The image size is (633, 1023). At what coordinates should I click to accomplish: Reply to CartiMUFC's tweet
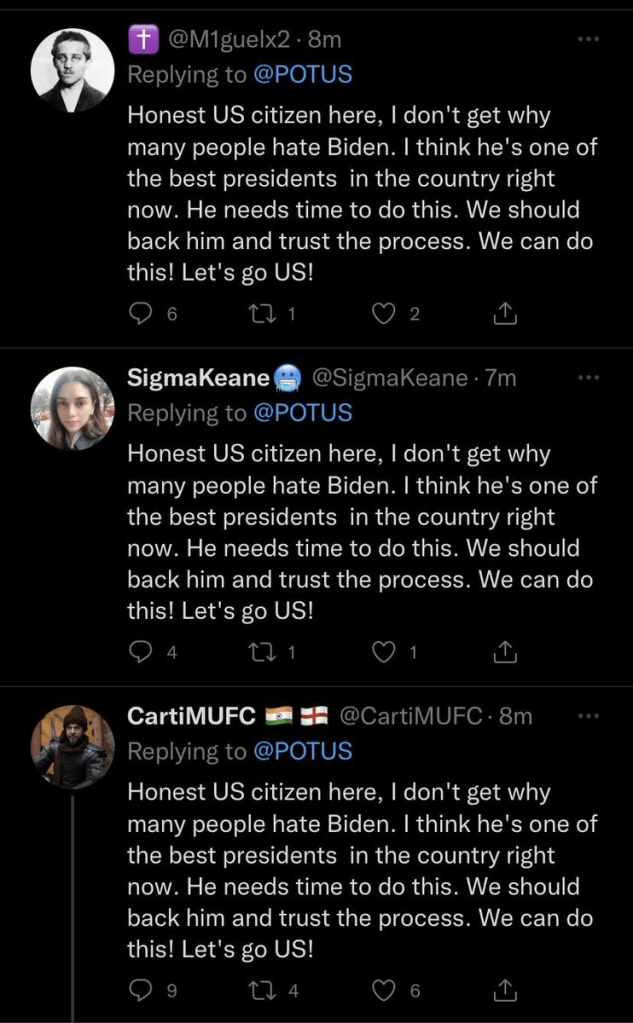pyautogui.click(x=141, y=990)
